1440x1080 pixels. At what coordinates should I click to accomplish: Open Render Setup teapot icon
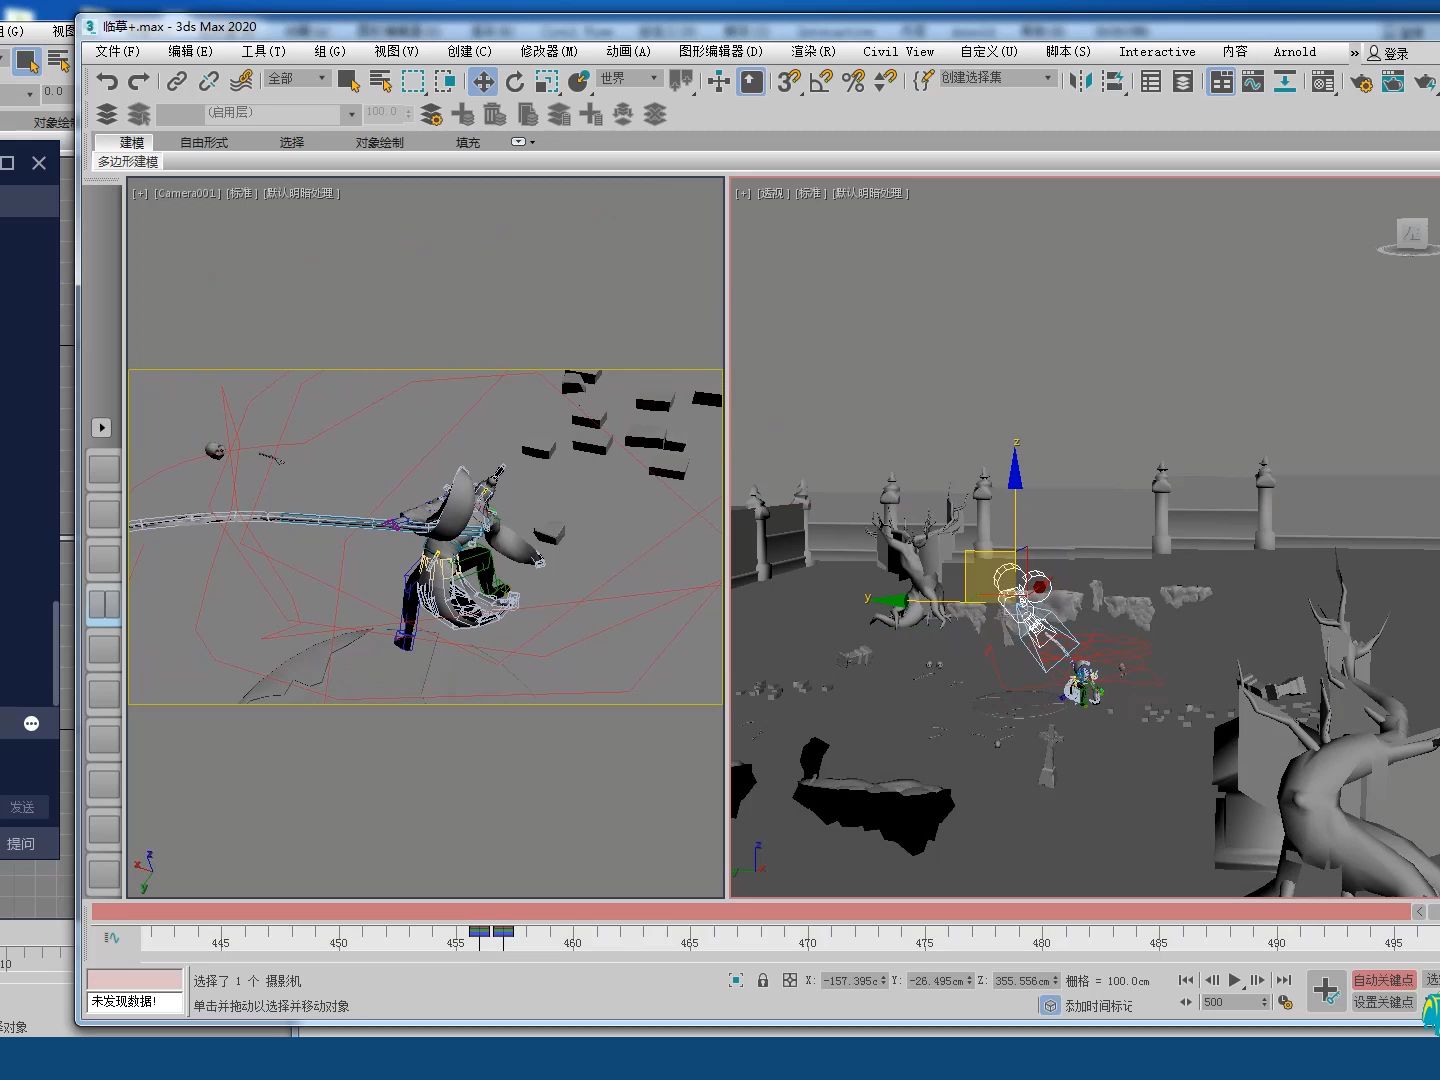[1361, 81]
